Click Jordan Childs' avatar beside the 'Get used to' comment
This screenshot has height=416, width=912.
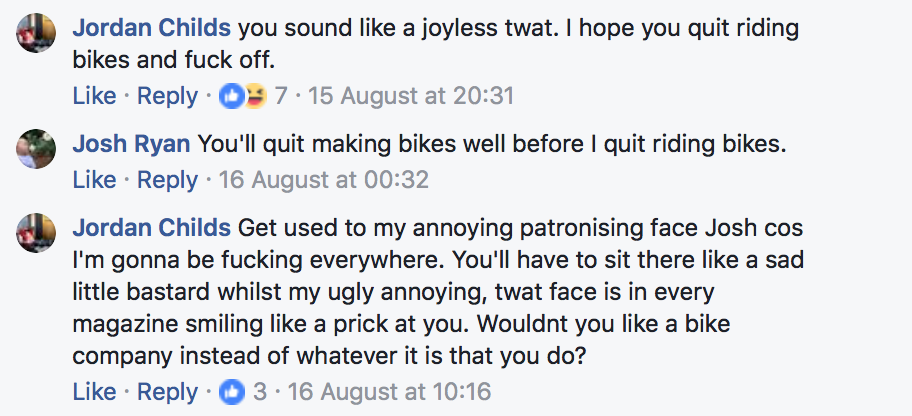point(35,232)
